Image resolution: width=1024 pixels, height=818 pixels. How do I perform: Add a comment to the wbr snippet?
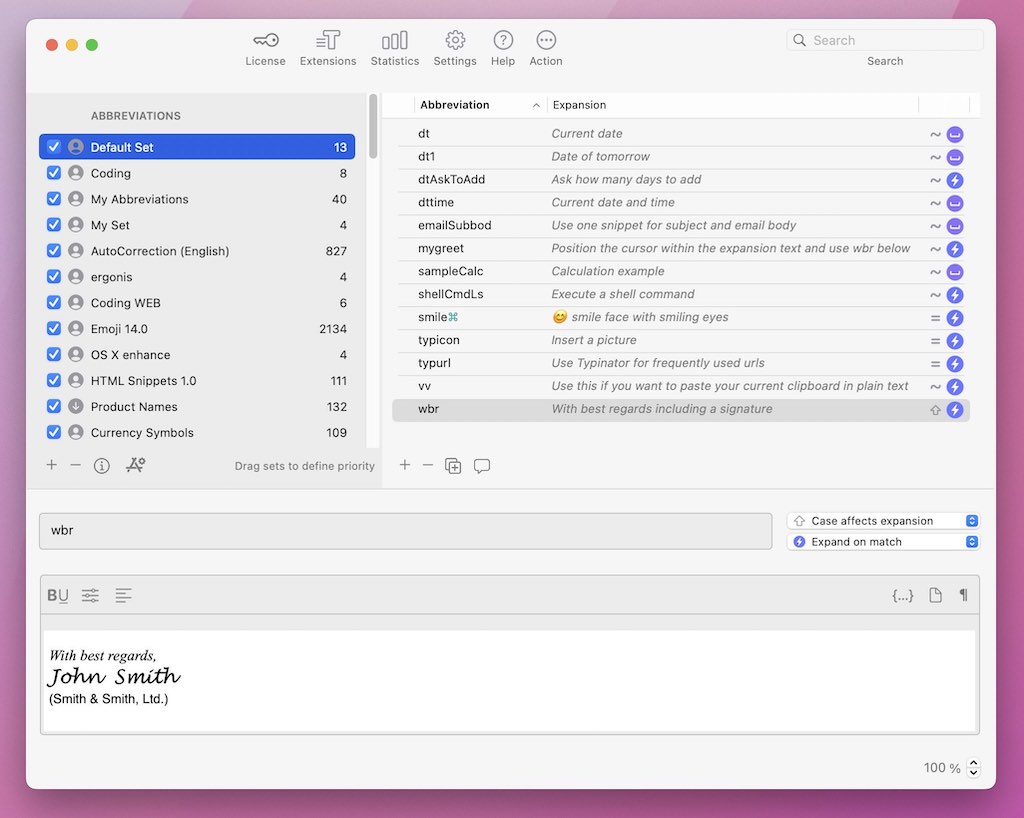click(x=482, y=465)
